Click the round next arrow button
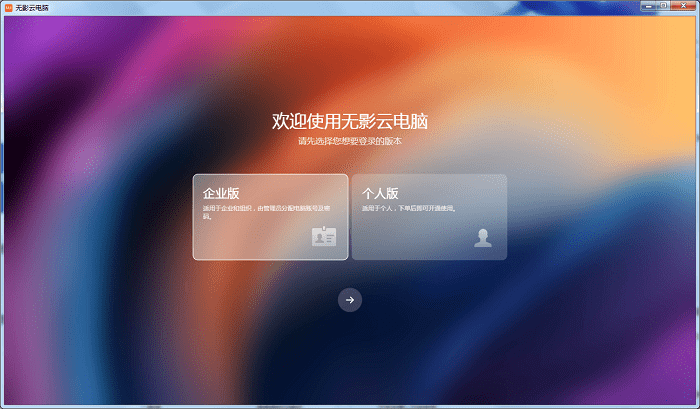Screen dimensions: 700x409 350,300
